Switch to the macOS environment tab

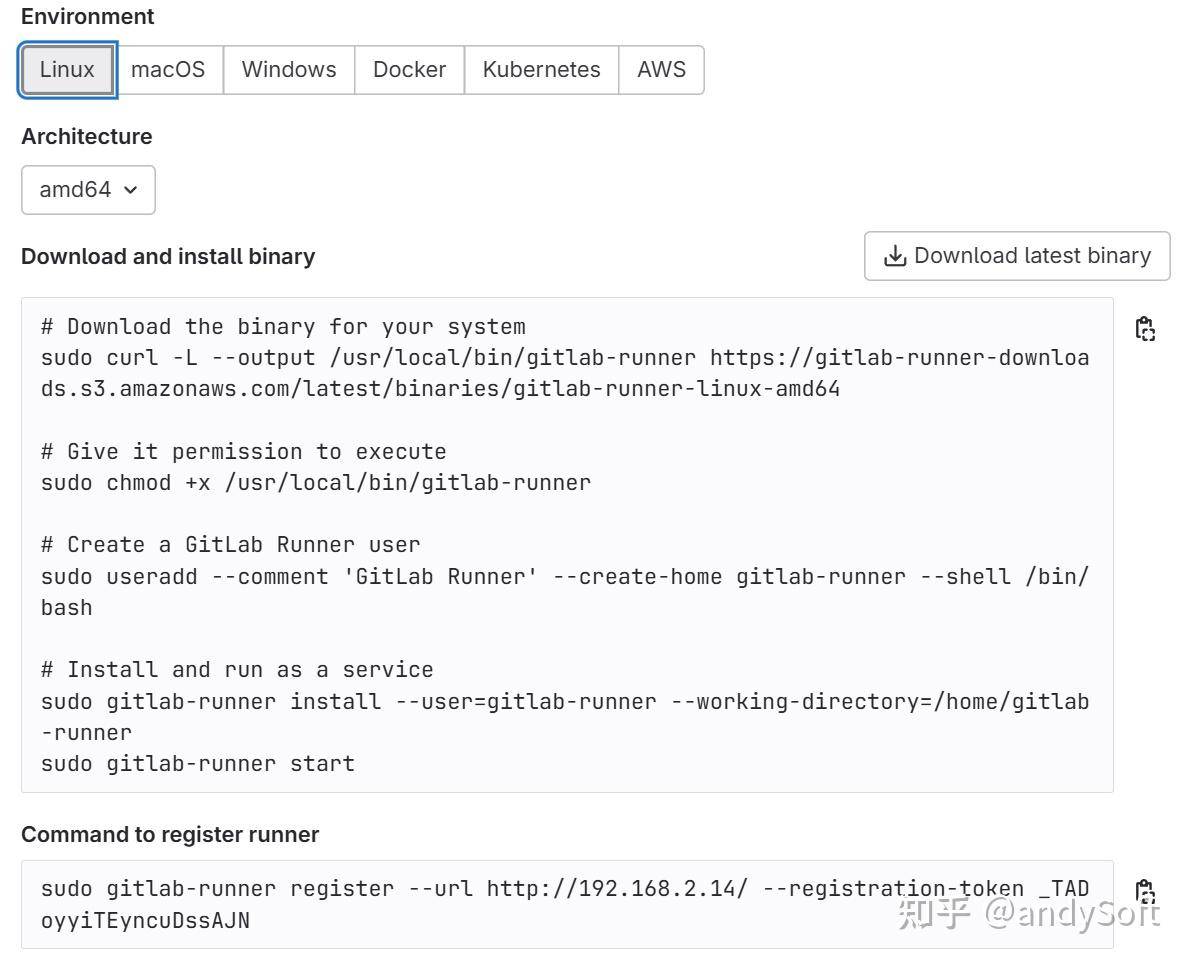pos(168,70)
